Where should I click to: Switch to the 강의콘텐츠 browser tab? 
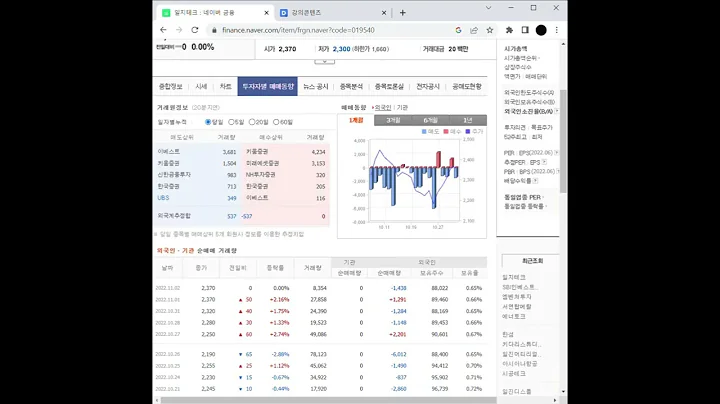point(332,13)
